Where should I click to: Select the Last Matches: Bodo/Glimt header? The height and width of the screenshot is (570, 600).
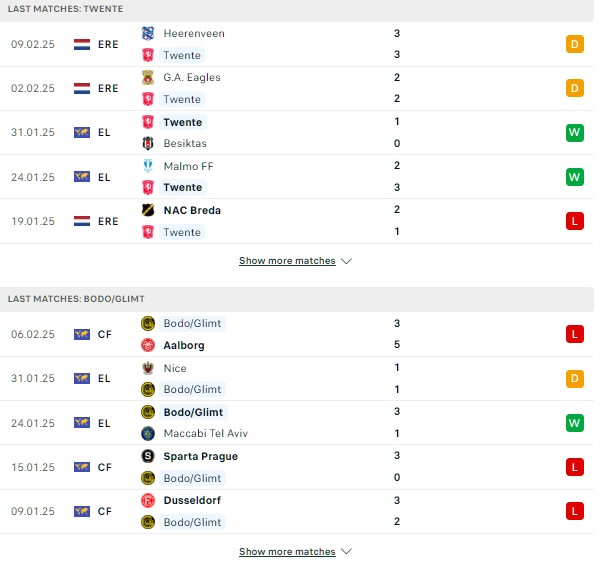point(297,299)
